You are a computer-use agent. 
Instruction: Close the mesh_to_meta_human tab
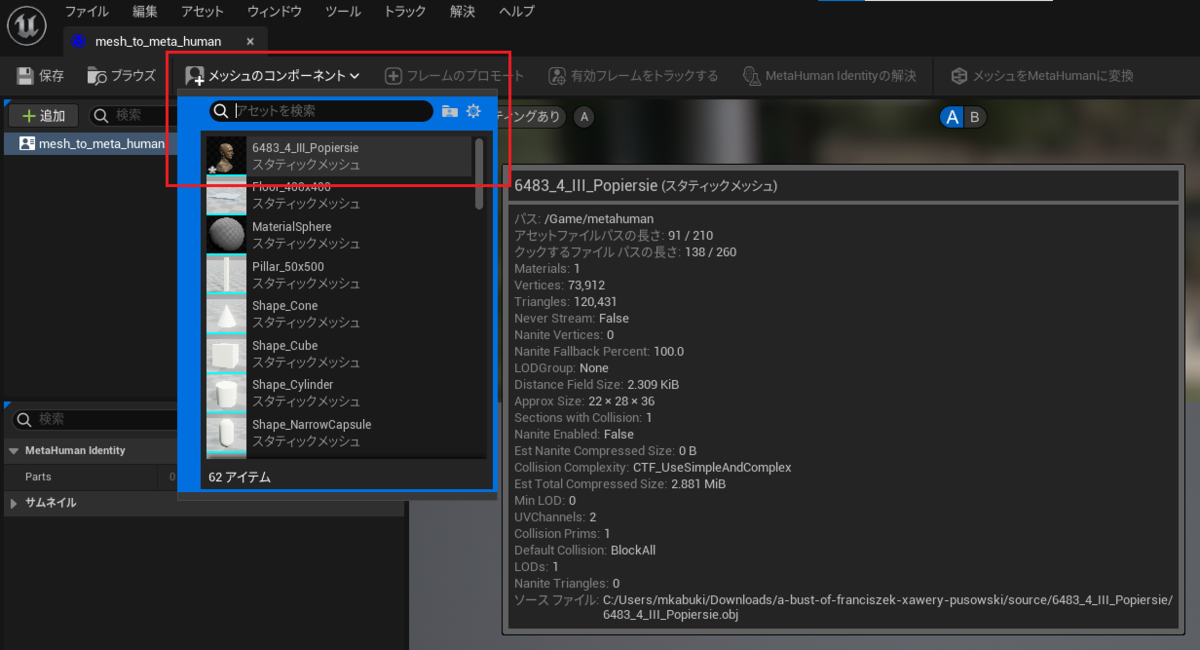[250, 42]
